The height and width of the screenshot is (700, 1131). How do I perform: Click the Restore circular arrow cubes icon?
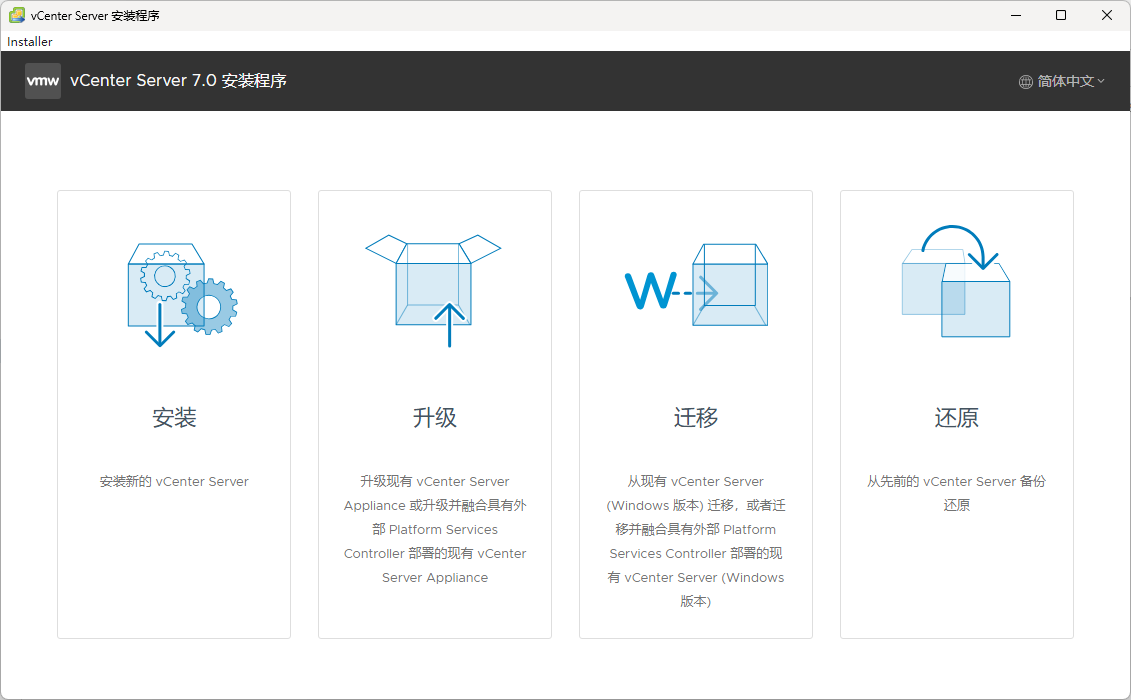pyautogui.click(x=956, y=282)
